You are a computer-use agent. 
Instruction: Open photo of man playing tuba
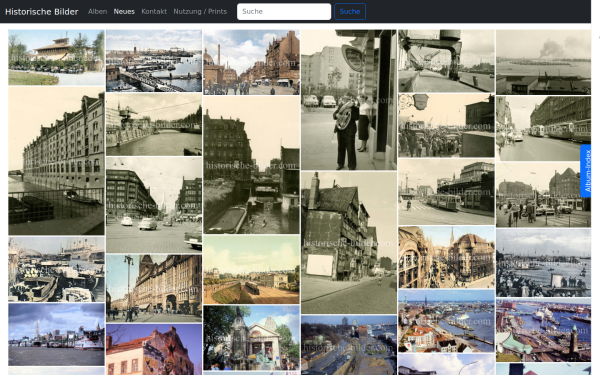pos(349,99)
